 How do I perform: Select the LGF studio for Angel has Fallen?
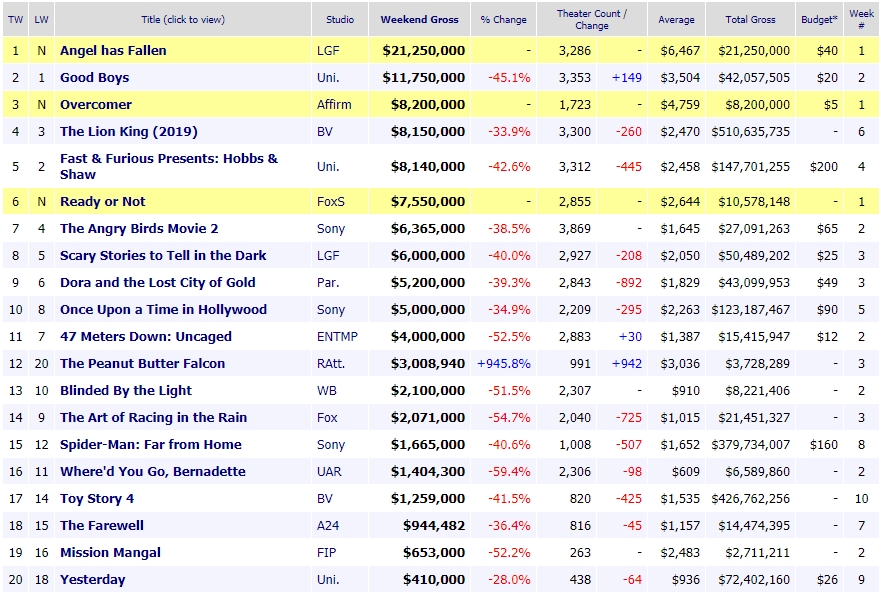[x=328, y=51]
